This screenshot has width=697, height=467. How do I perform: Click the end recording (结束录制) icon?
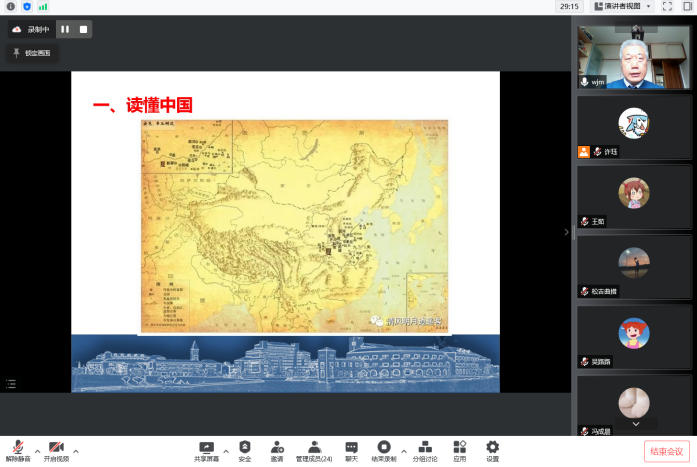click(x=383, y=450)
